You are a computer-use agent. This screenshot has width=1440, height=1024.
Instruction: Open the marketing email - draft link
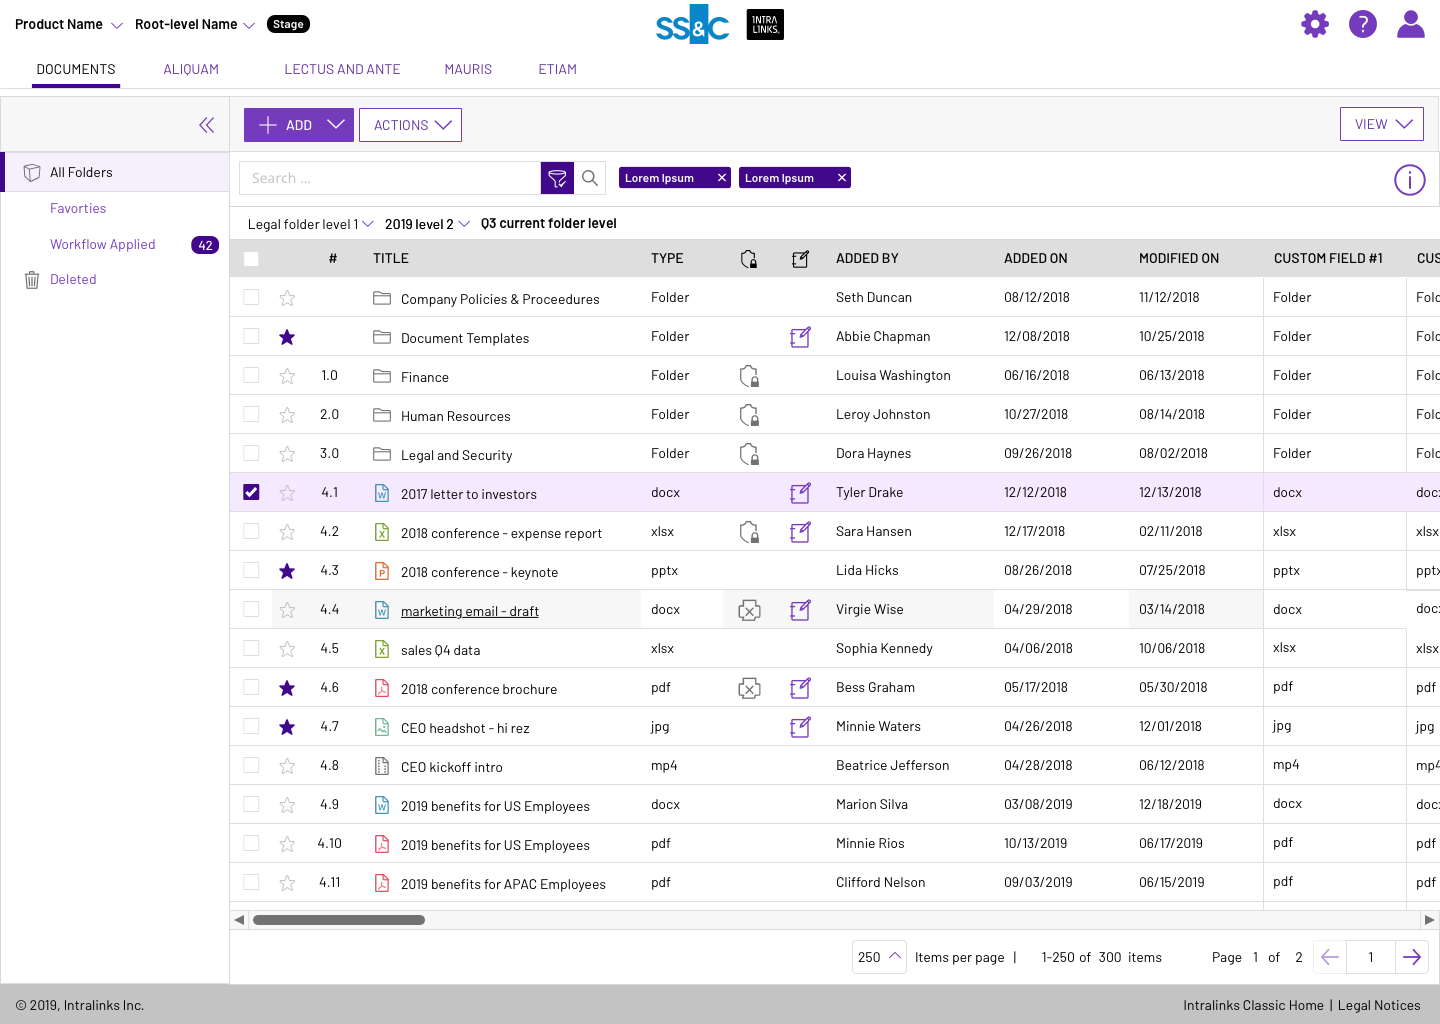[470, 611]
